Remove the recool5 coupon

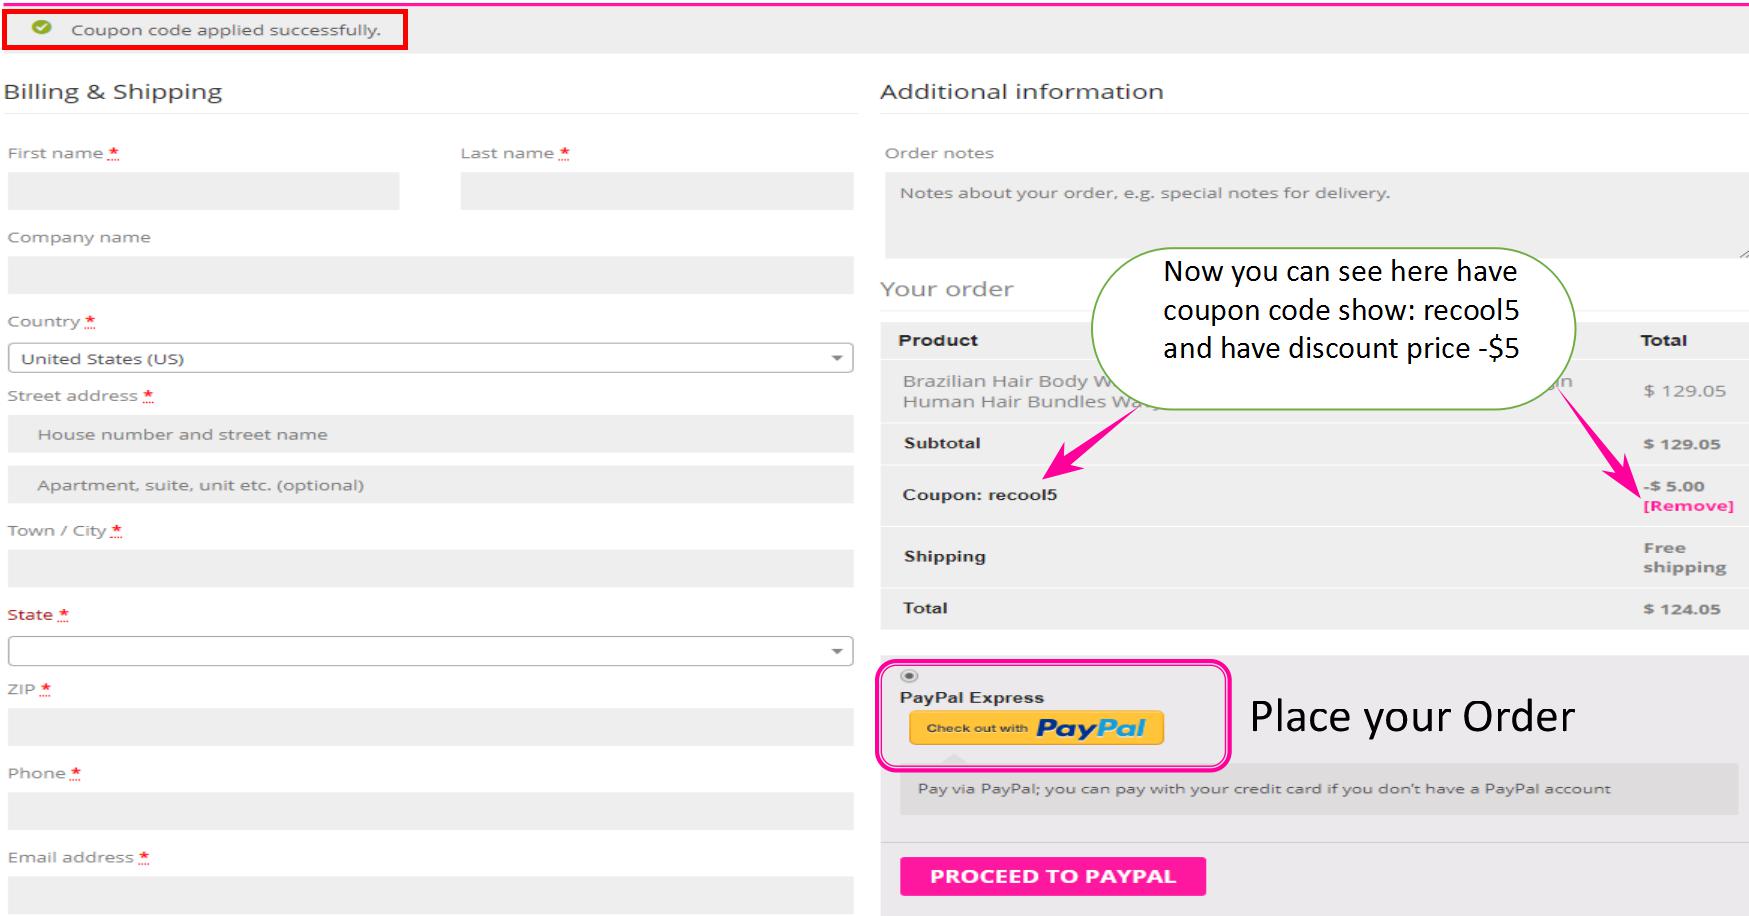click(x=1688, y=506)
